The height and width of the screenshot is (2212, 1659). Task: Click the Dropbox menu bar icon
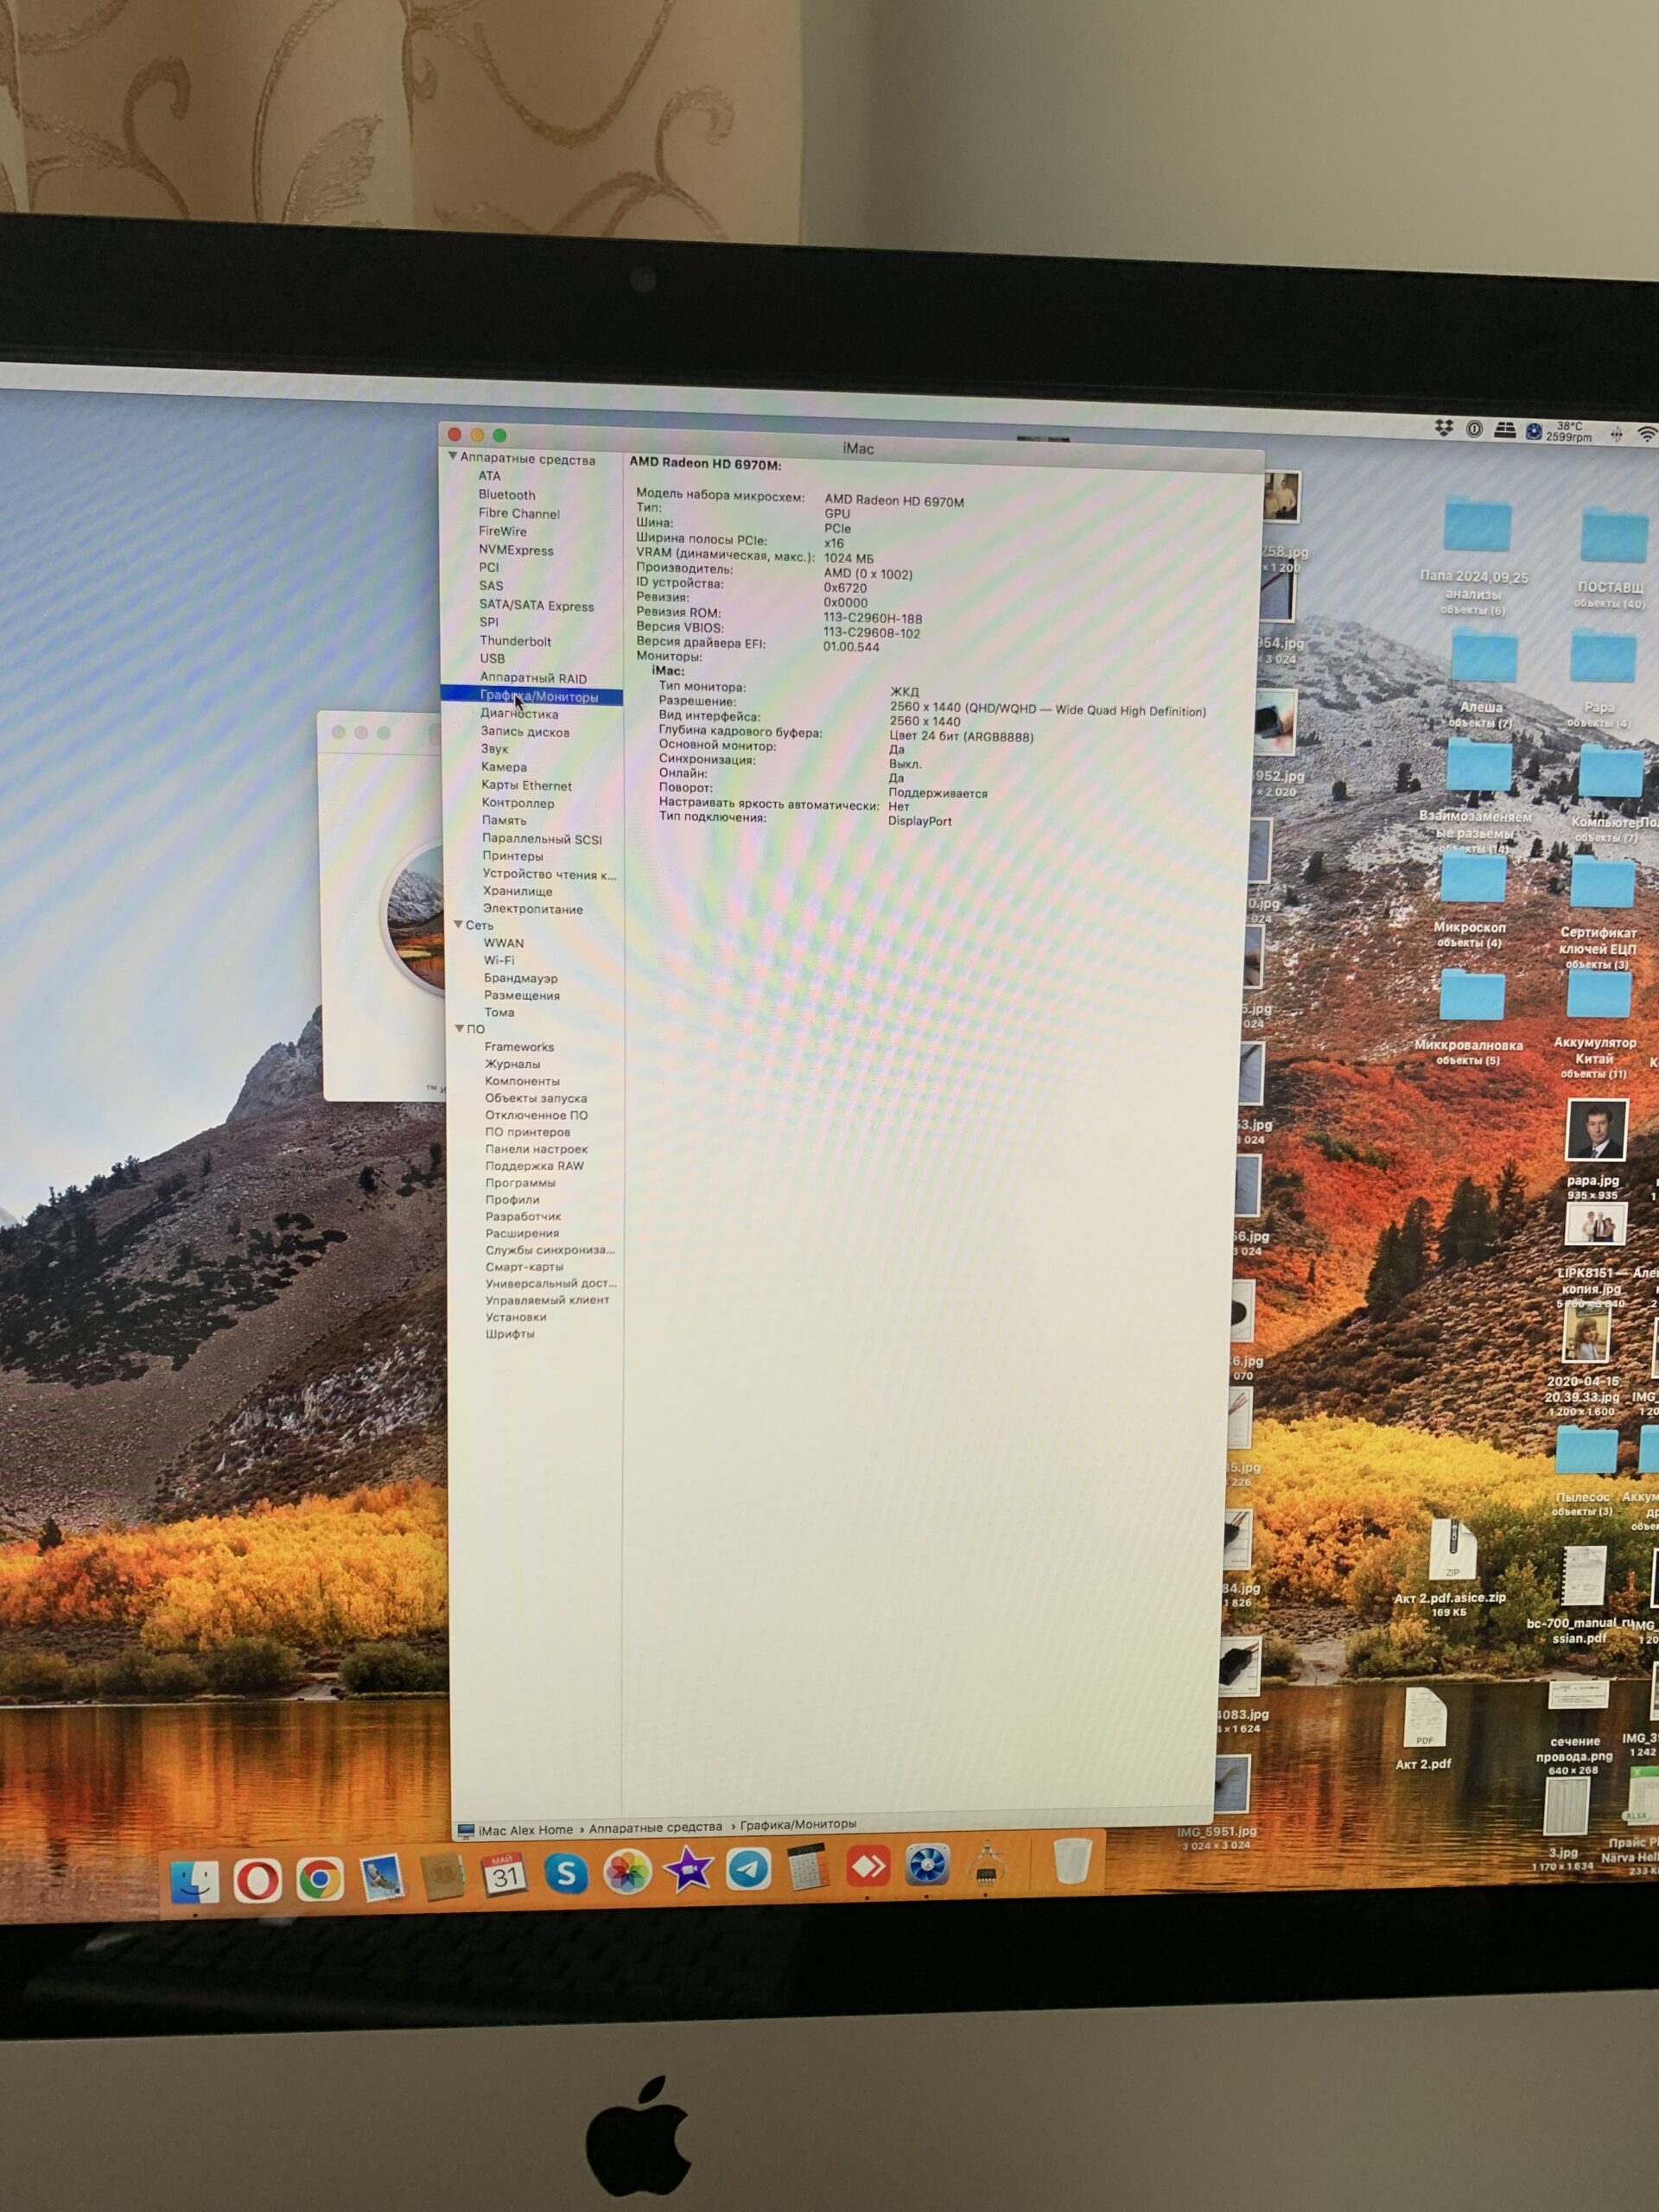1443,428
